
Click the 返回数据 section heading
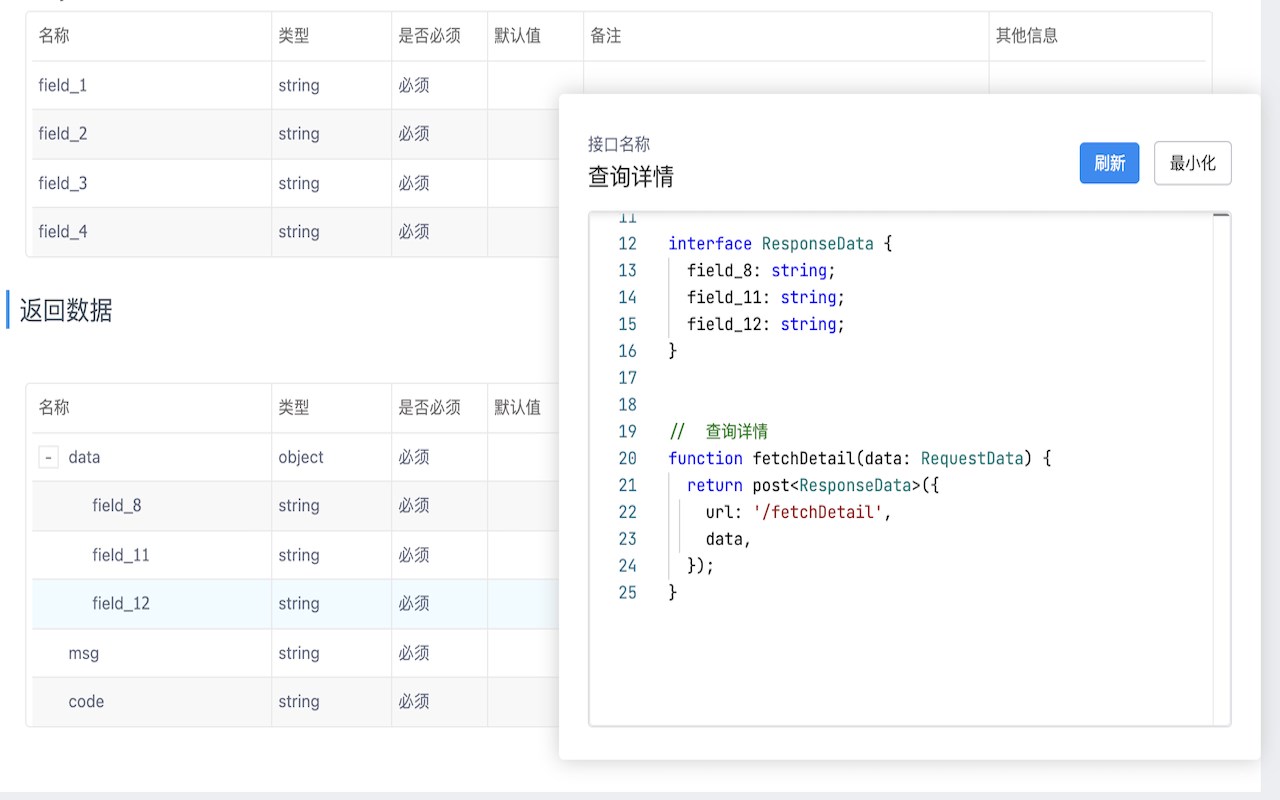click(x=66, y=311)
